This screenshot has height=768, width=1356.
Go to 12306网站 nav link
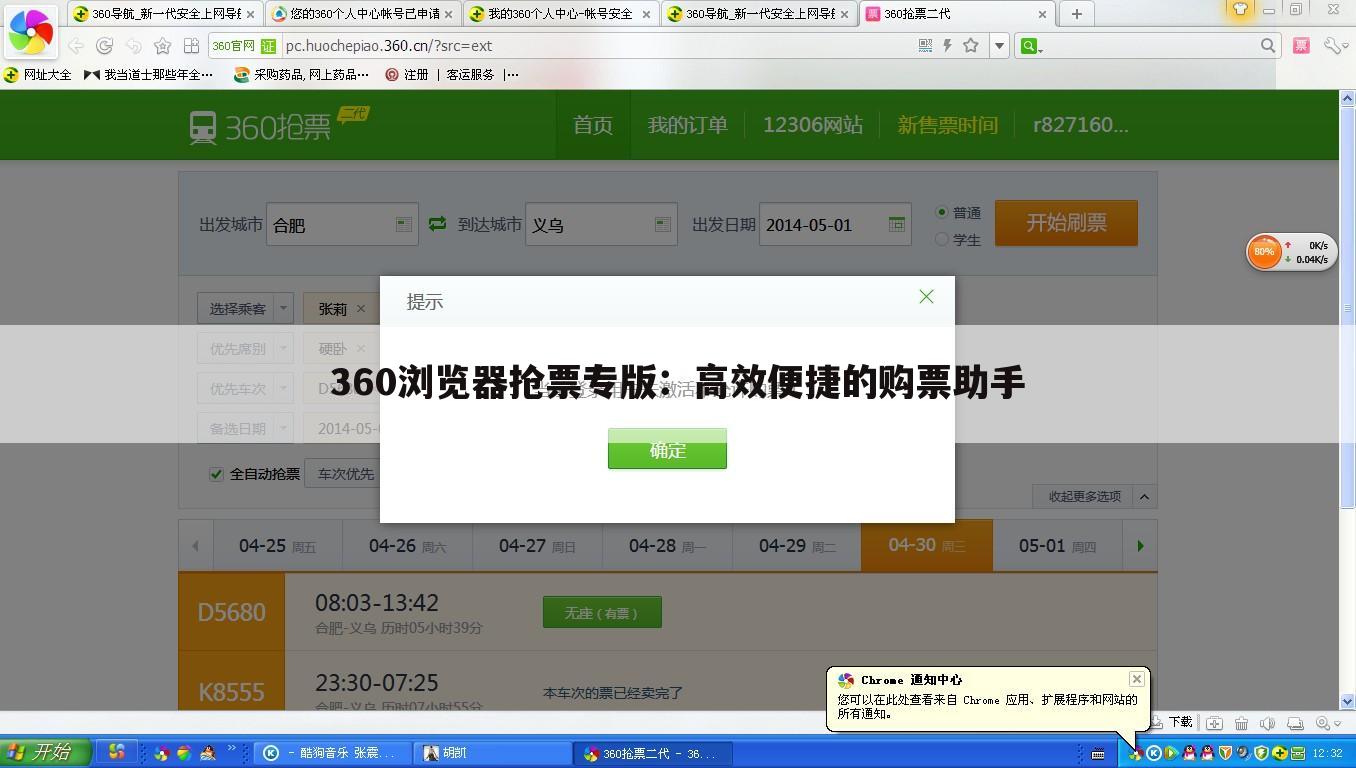click(x=812, y=125)
